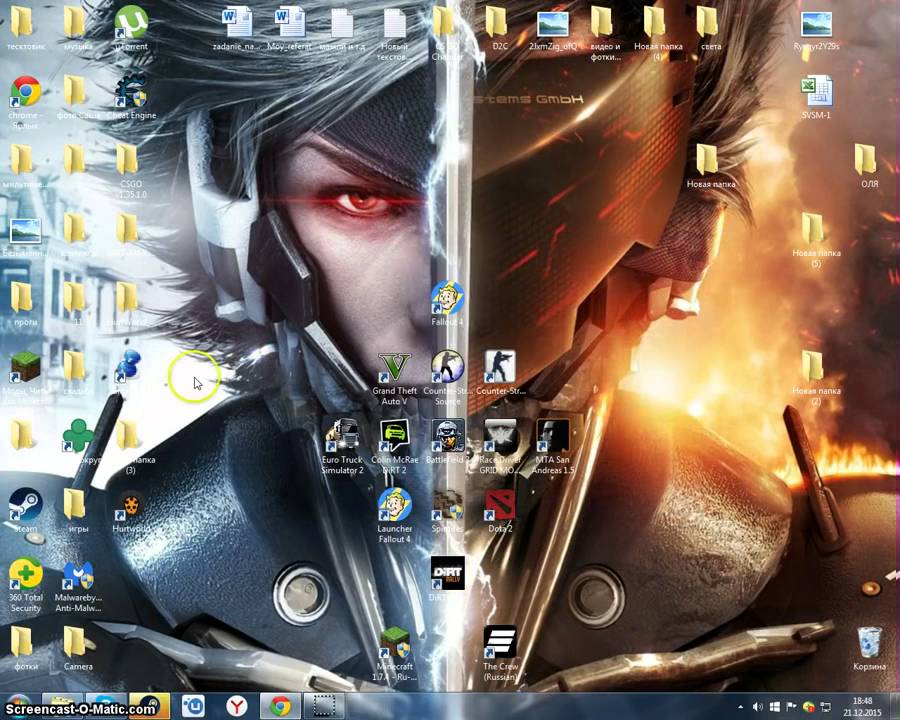Open the Новая папка (2) folder
900x720 pixels.
pos(816,378)
